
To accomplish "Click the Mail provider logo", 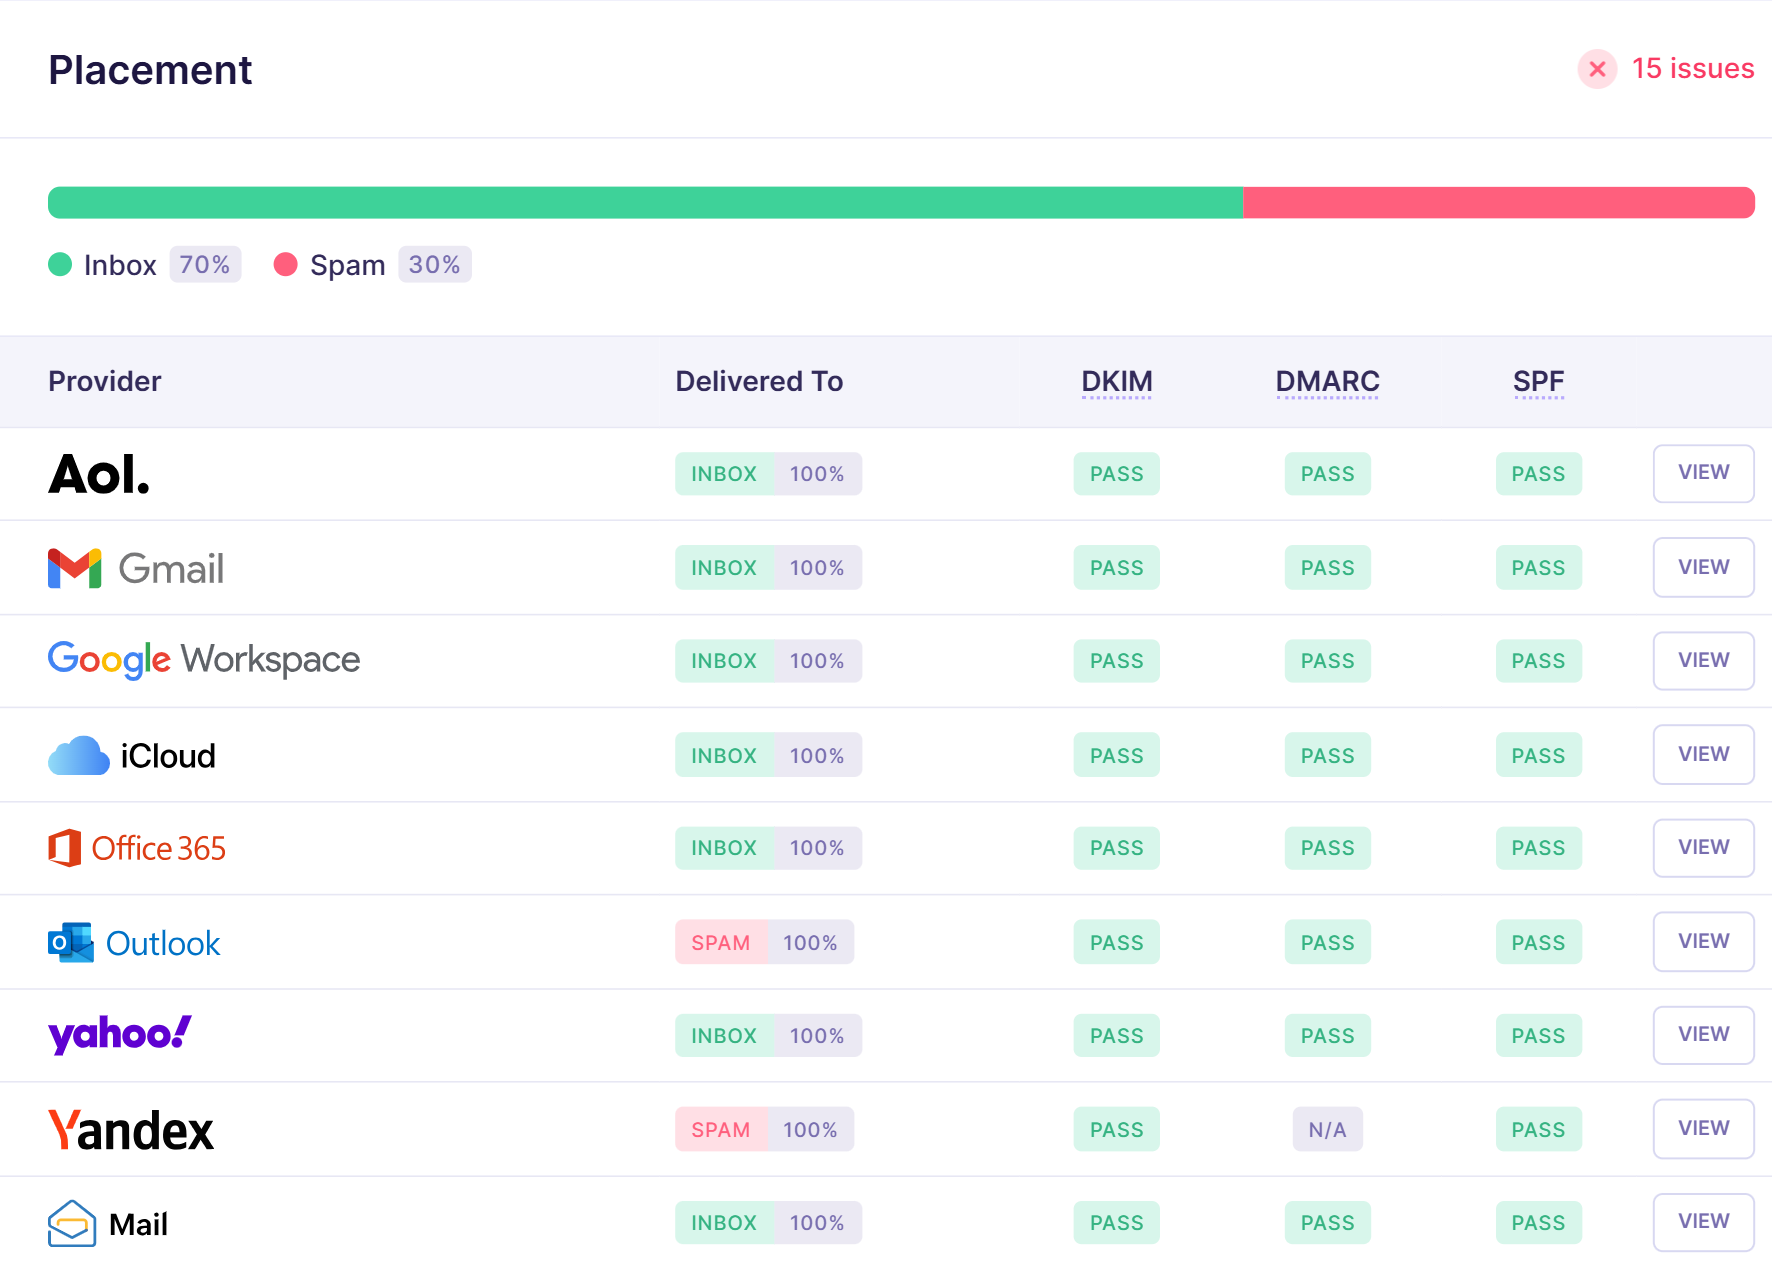I will [x=108, y=1223].
